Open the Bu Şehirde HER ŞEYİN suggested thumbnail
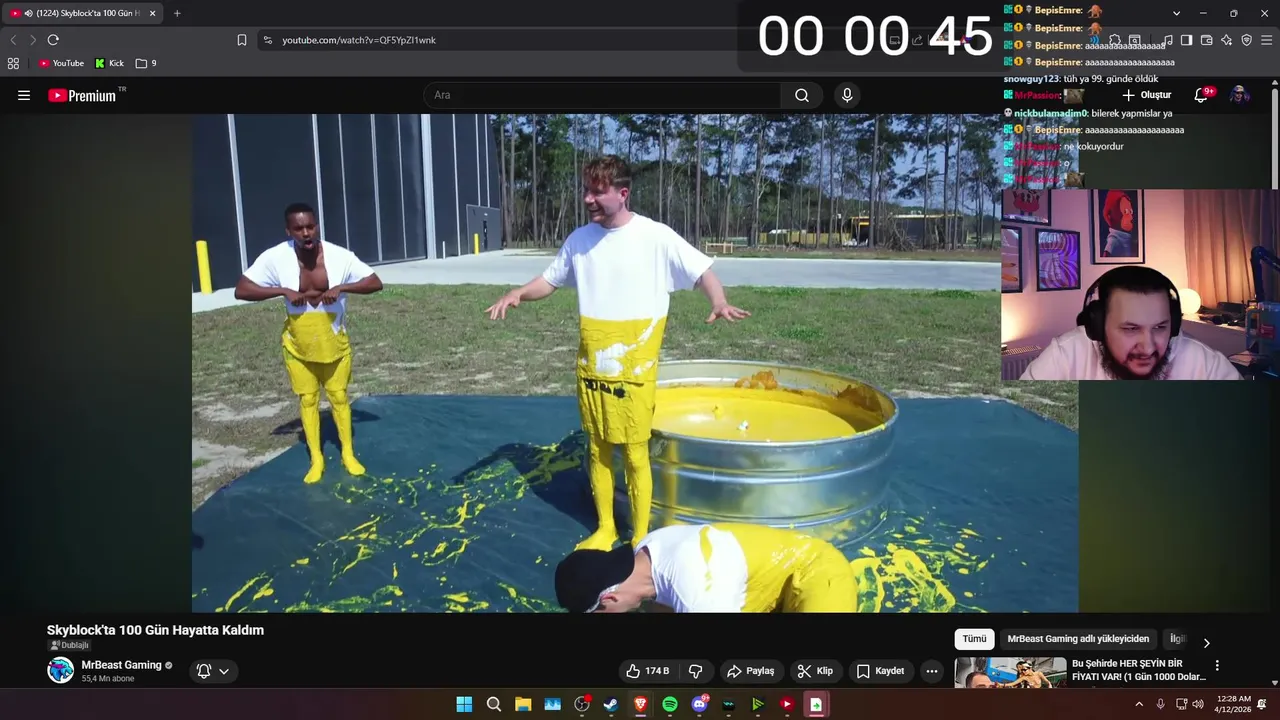The width and height of the screenshot is (1280, 720). click(x=1010, y=672)
